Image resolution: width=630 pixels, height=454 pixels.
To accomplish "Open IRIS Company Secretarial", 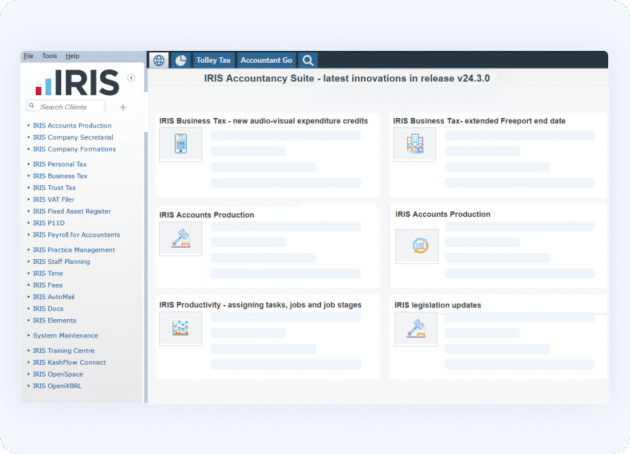I will tap(73, 137).
